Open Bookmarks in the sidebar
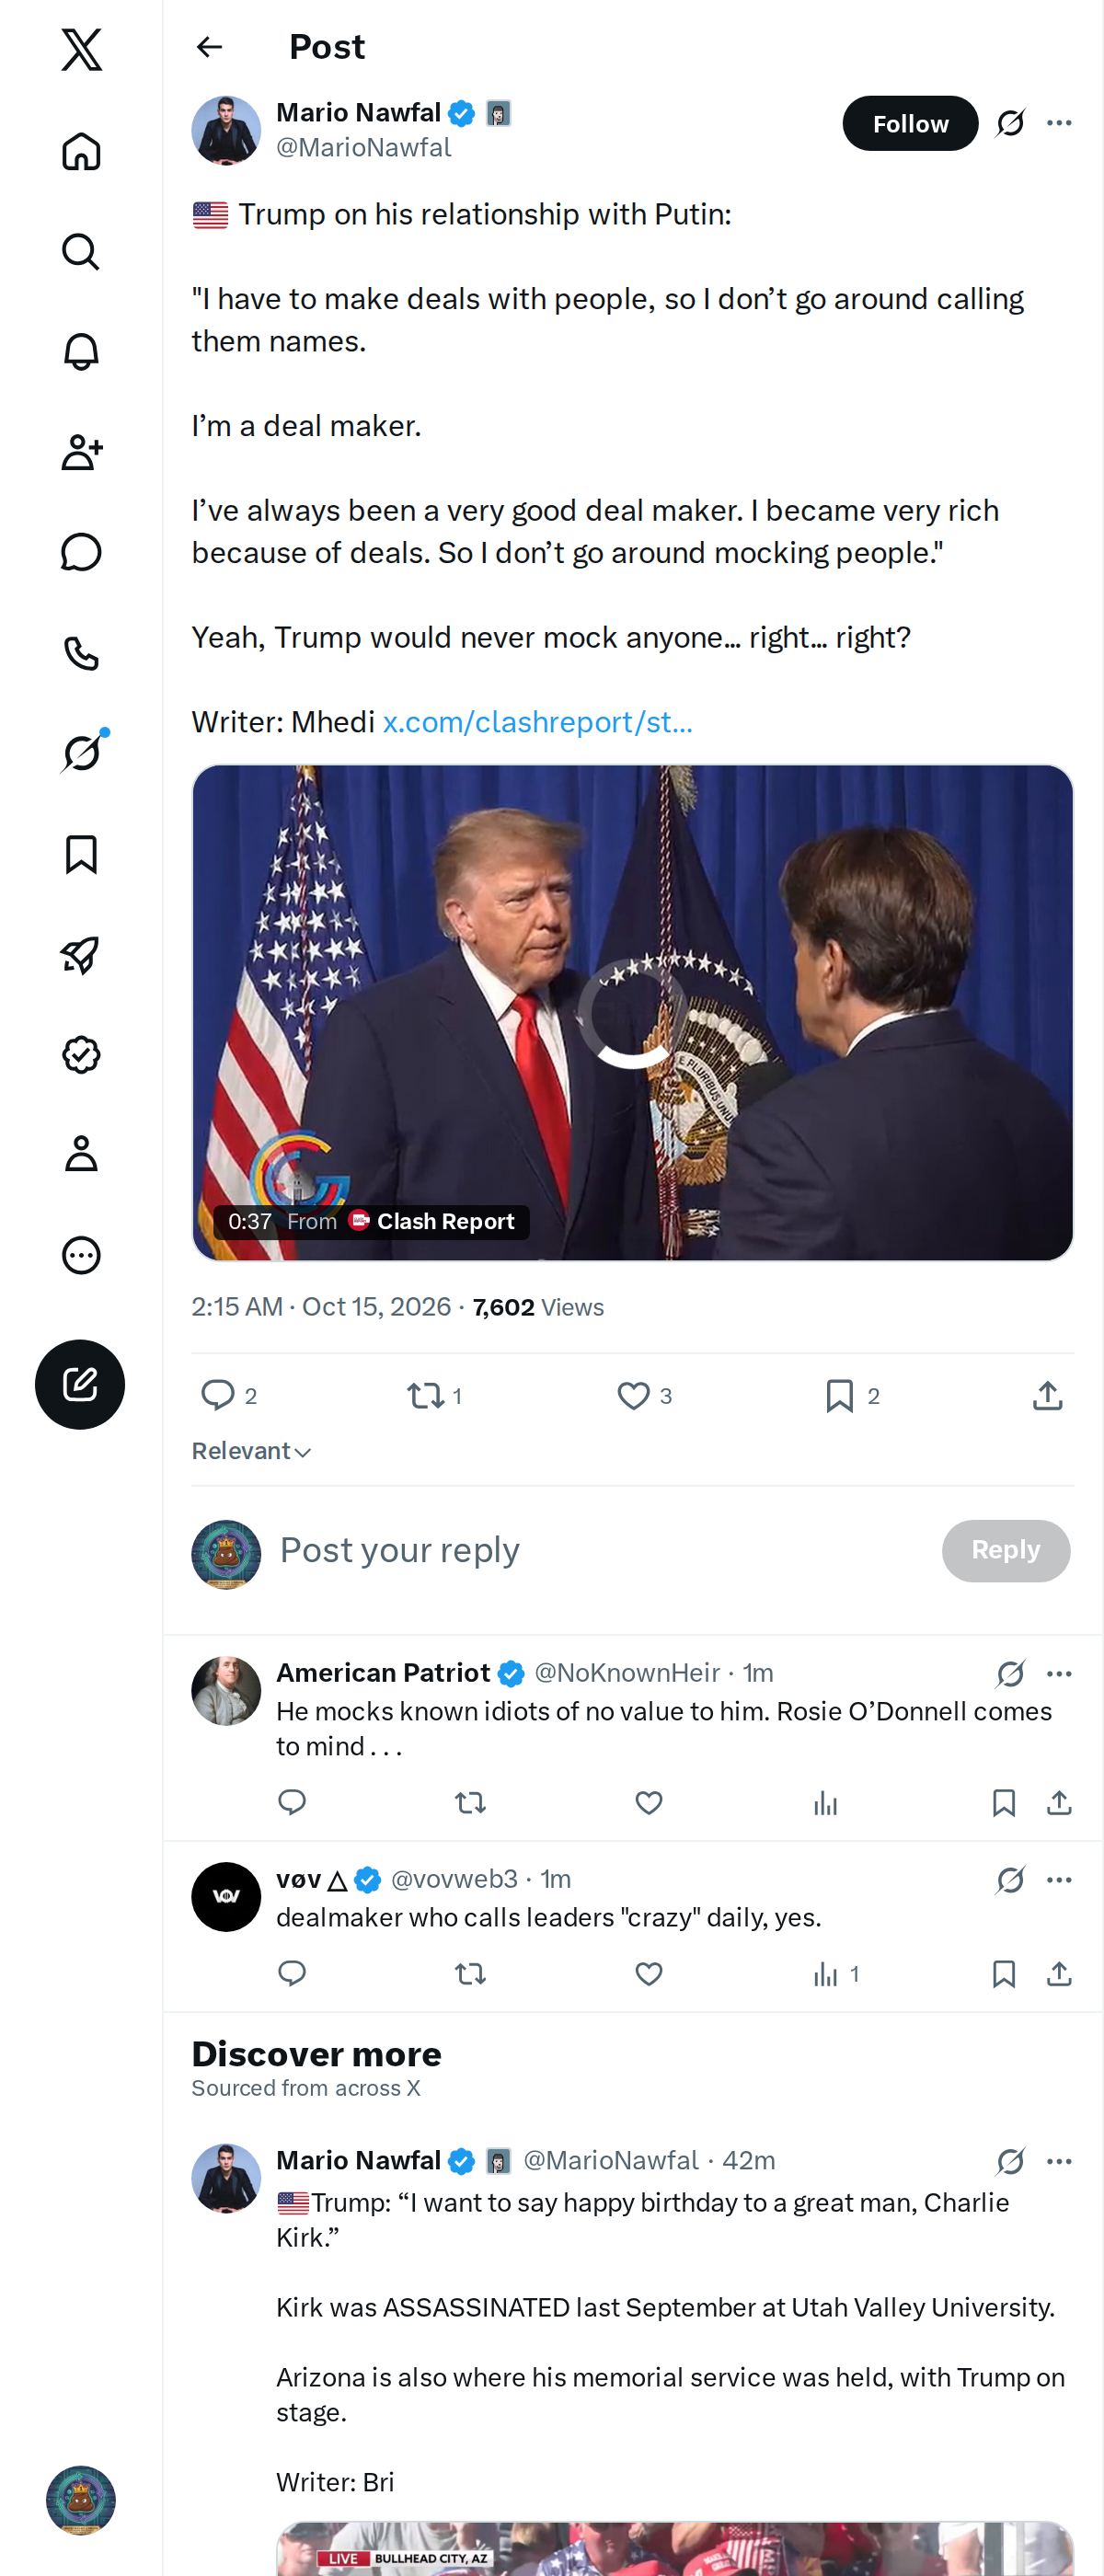1104x2576 pixels. coord(81,854)
